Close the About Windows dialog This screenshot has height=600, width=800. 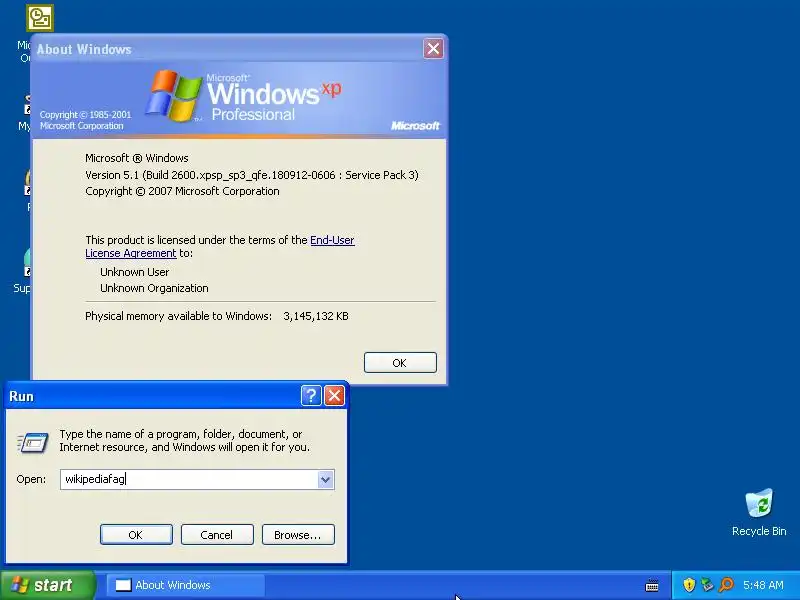click(433, 48)
